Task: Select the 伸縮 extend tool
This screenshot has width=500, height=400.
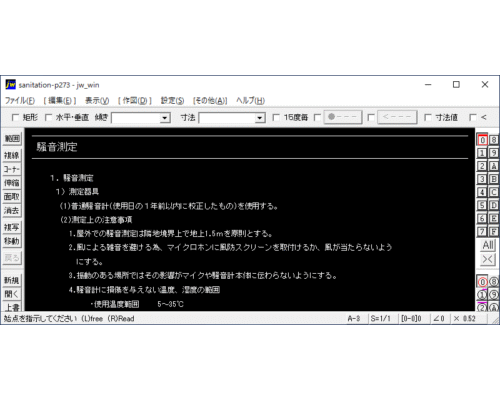Action: click(12, 183)
